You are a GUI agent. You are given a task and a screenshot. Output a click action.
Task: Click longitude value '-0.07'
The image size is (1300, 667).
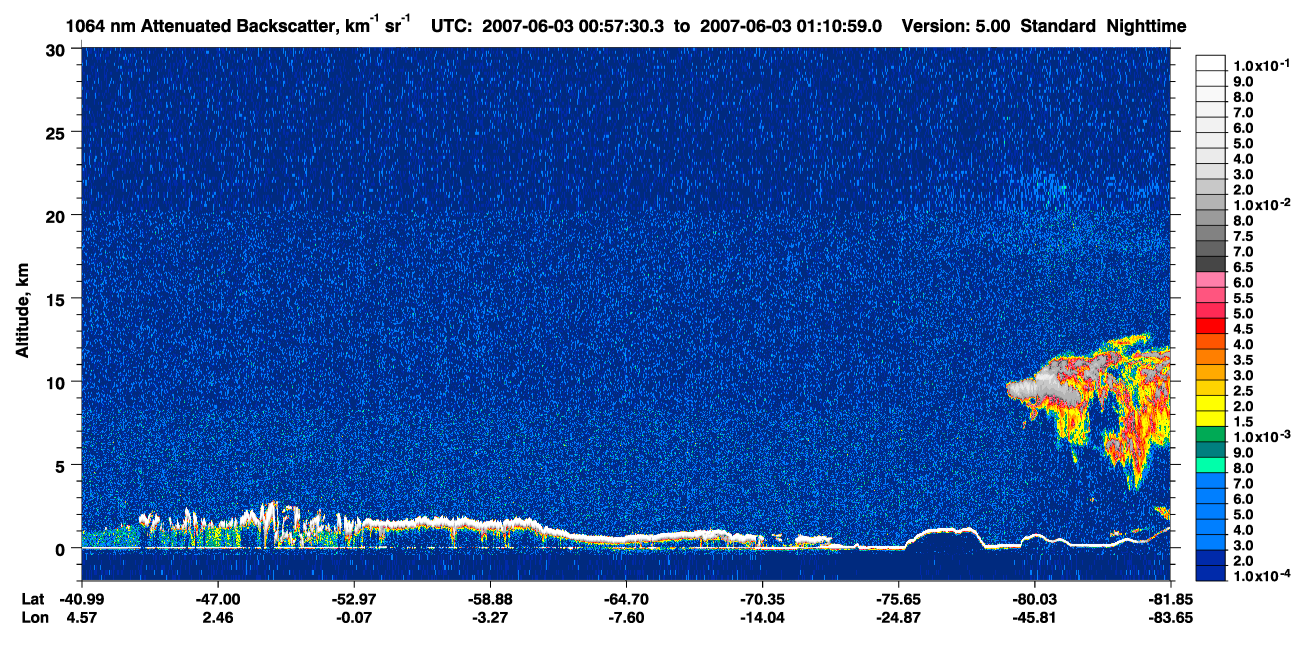click(354, 617)
